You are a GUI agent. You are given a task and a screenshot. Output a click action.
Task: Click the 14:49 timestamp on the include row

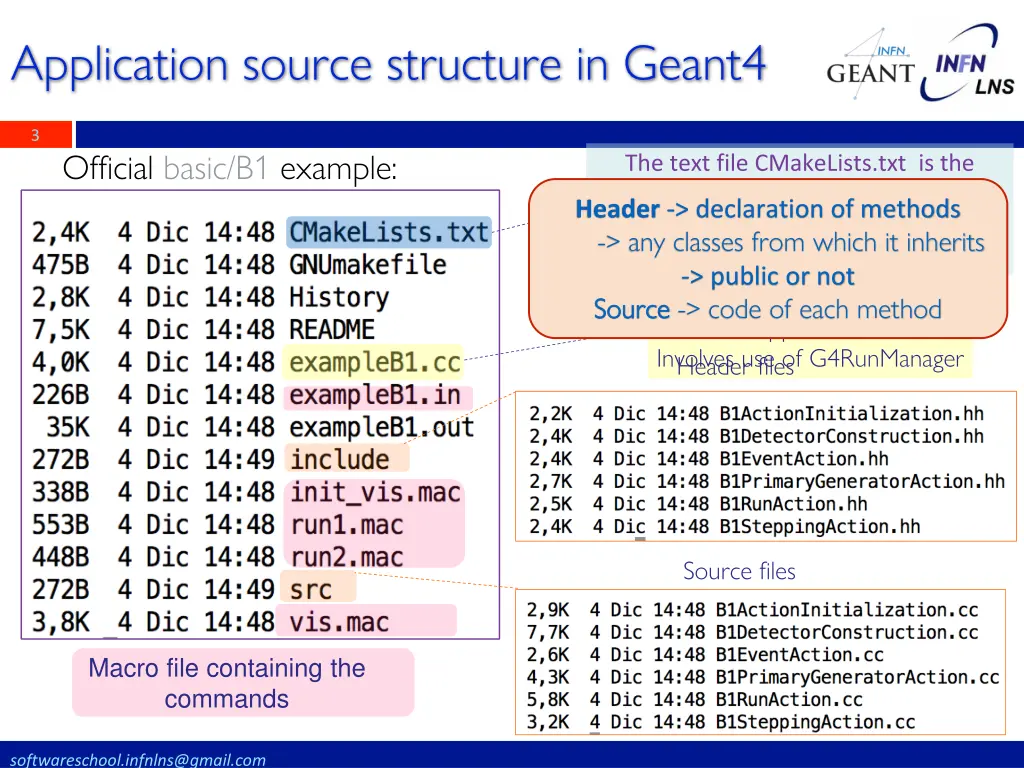click(x=239, y=459)
